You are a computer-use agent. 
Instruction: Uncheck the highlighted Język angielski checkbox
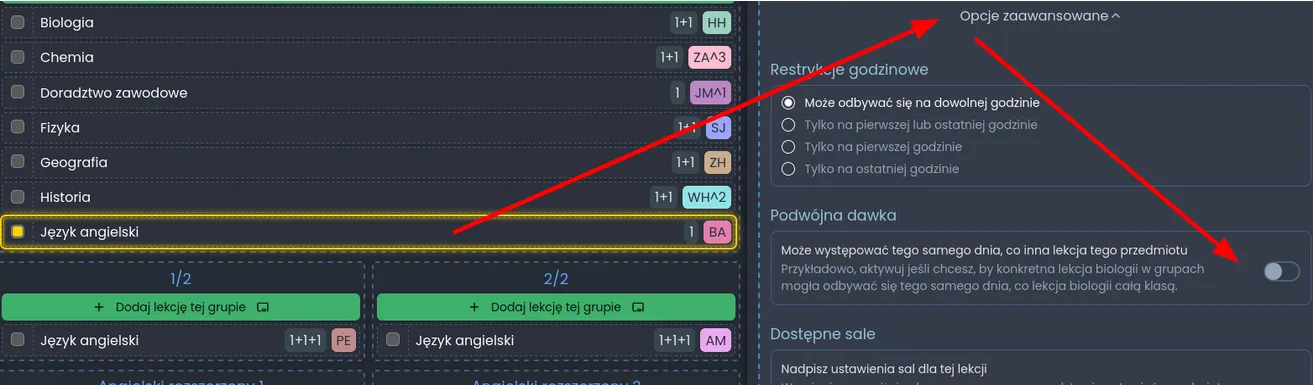[x=17, y=232]
